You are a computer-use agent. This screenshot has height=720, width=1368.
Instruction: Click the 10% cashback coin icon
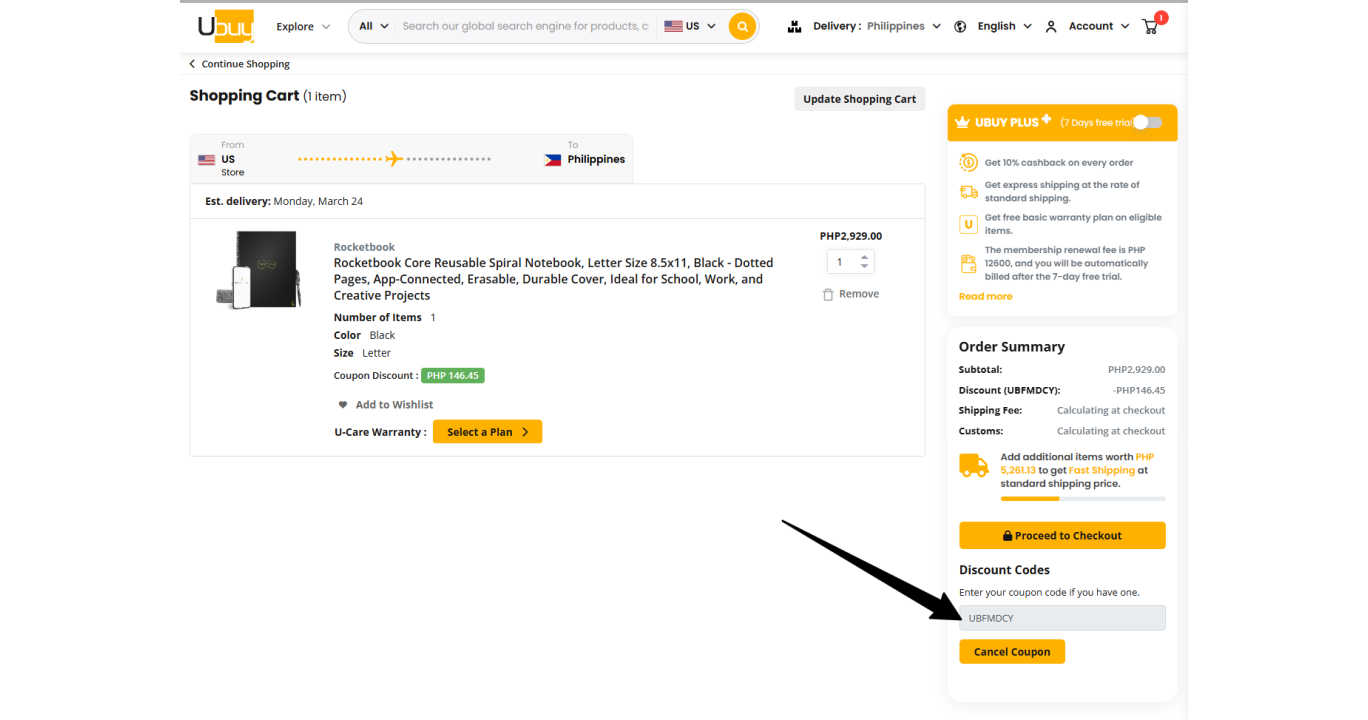tap(968, 162)
